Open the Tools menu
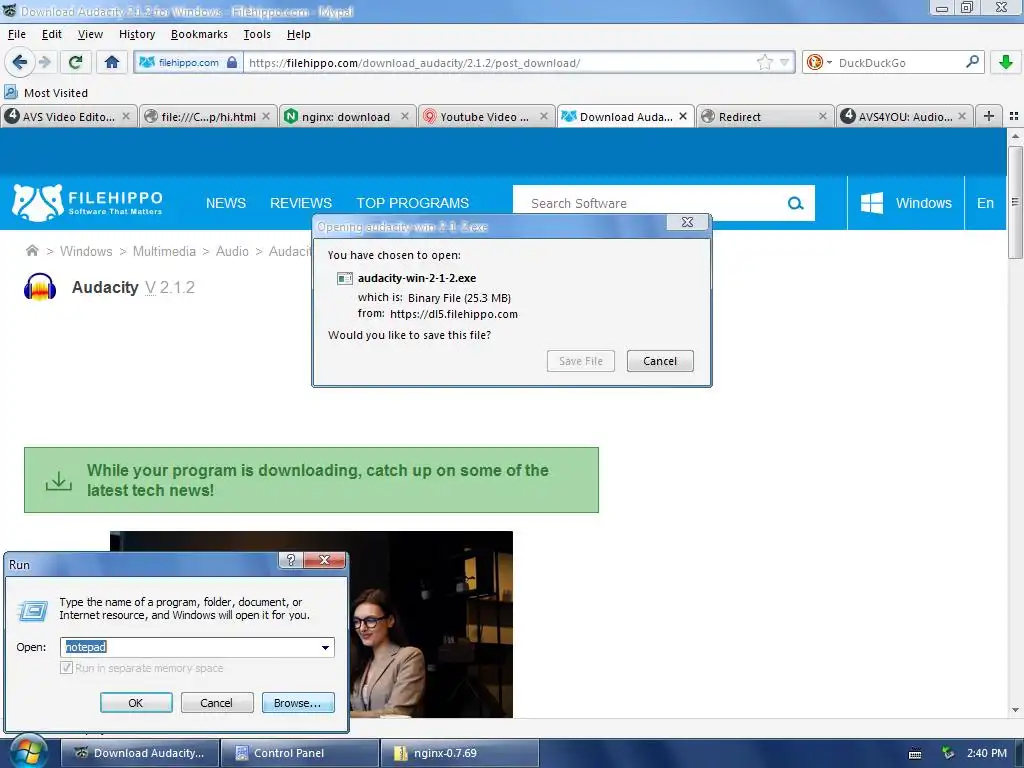 (x=257, y=34)
